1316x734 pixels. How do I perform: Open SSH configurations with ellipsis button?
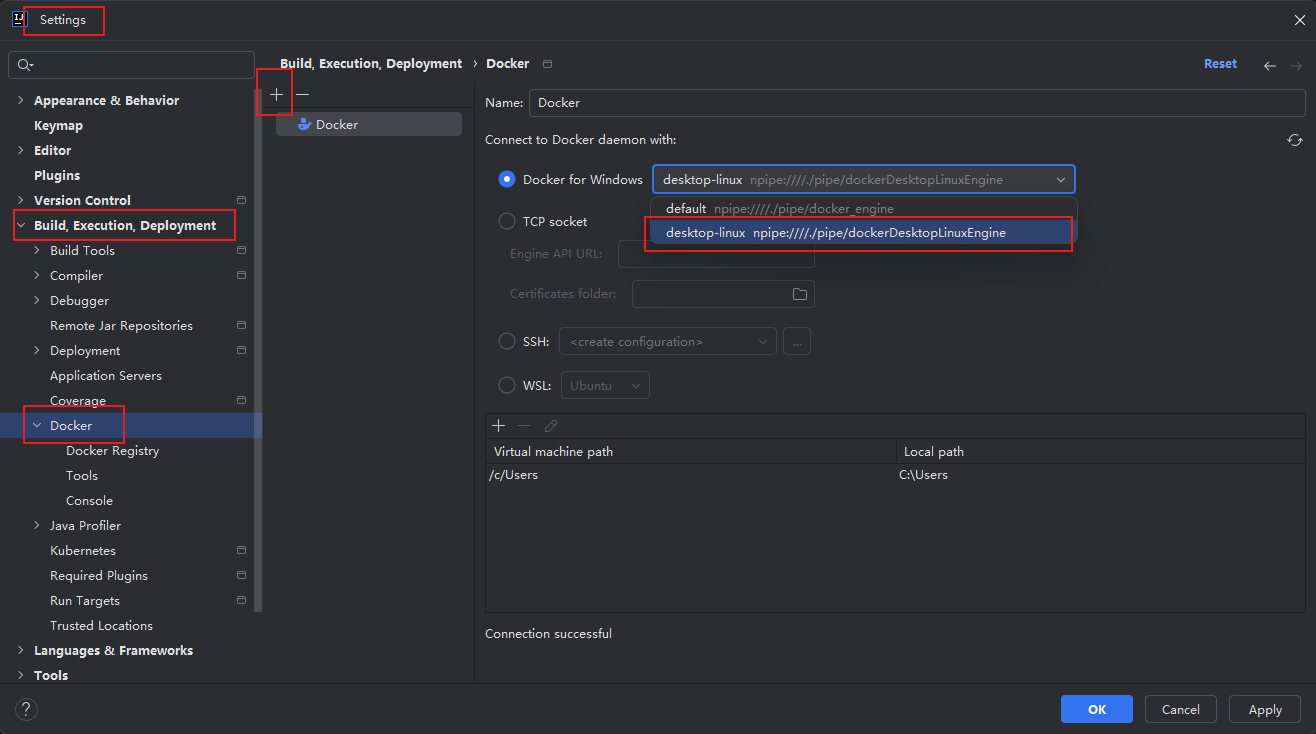pos(797,341)
